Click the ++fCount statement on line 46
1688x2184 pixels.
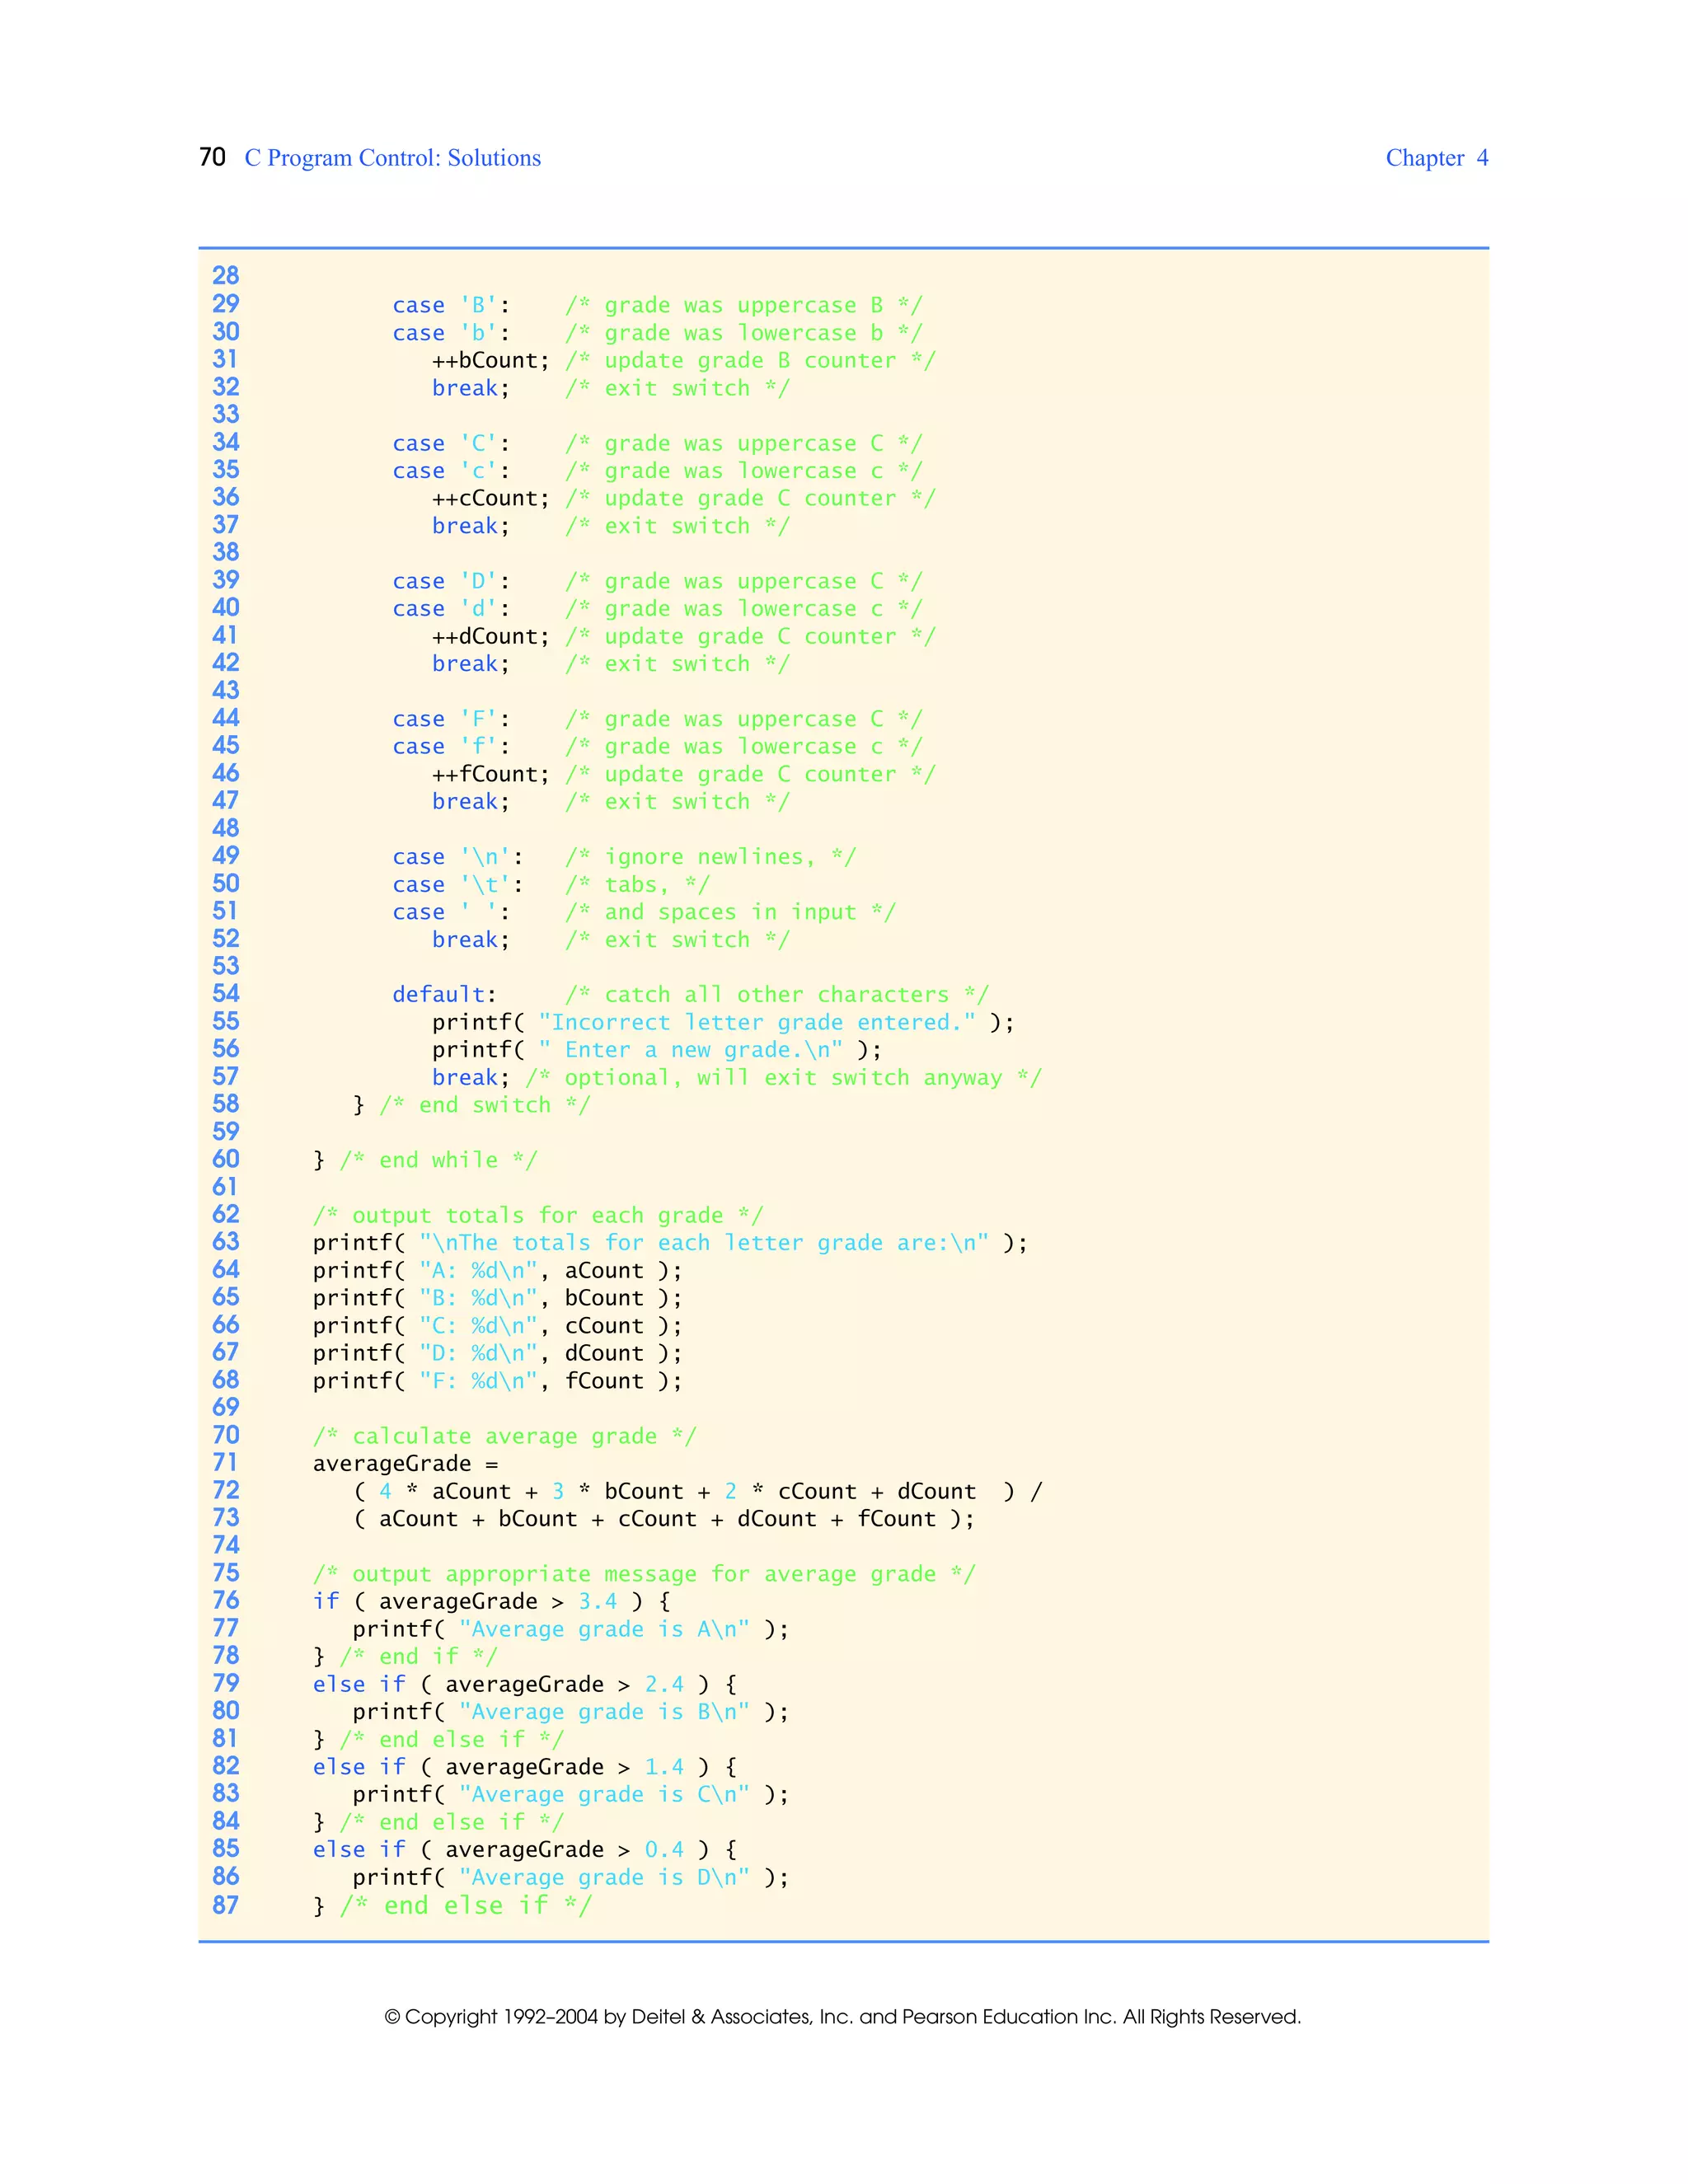490,775
